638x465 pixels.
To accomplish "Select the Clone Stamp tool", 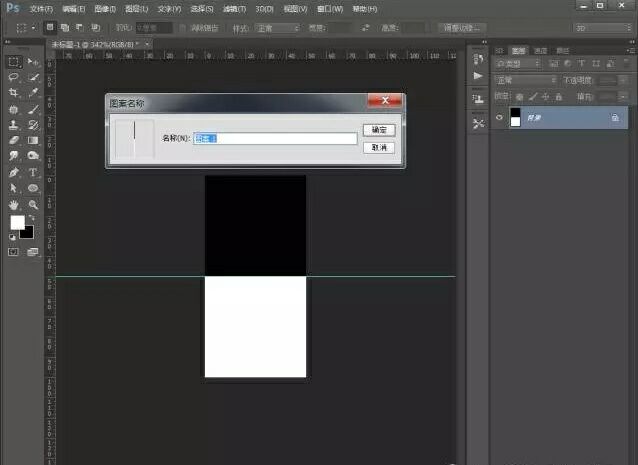I will click(14, 125).
